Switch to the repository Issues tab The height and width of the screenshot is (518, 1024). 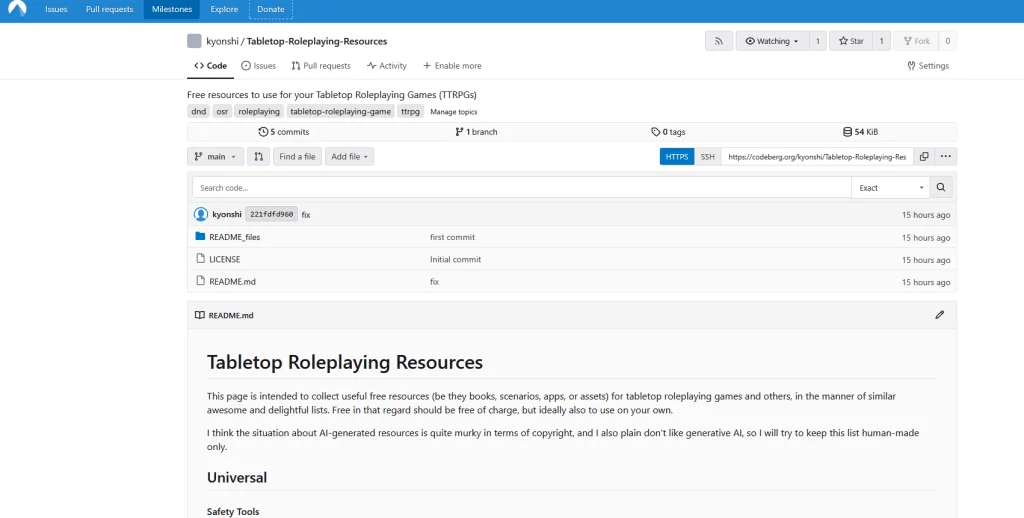click(x=259, y=66)
